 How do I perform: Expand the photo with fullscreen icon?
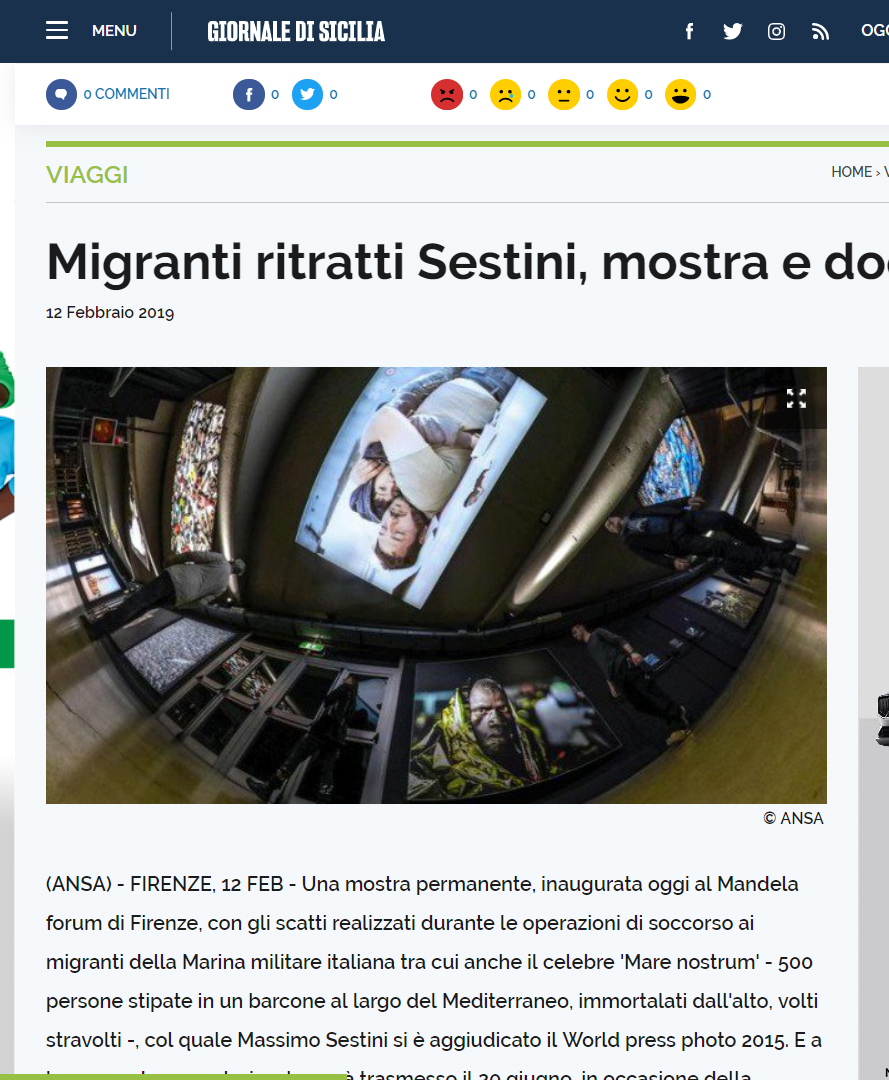click(x=797, y=398)
